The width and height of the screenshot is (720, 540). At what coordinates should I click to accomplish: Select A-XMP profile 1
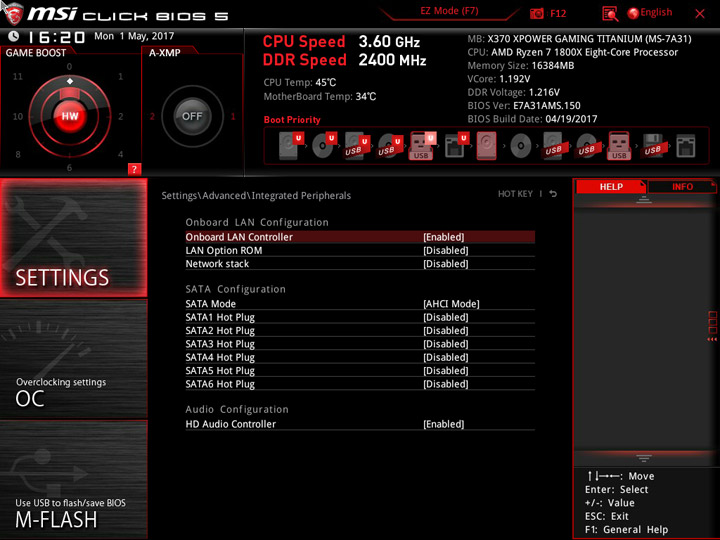[233, 116]
